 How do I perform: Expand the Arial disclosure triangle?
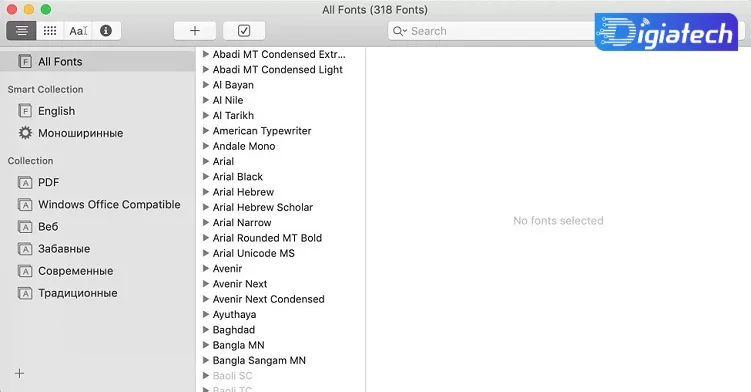click(205, 161)
